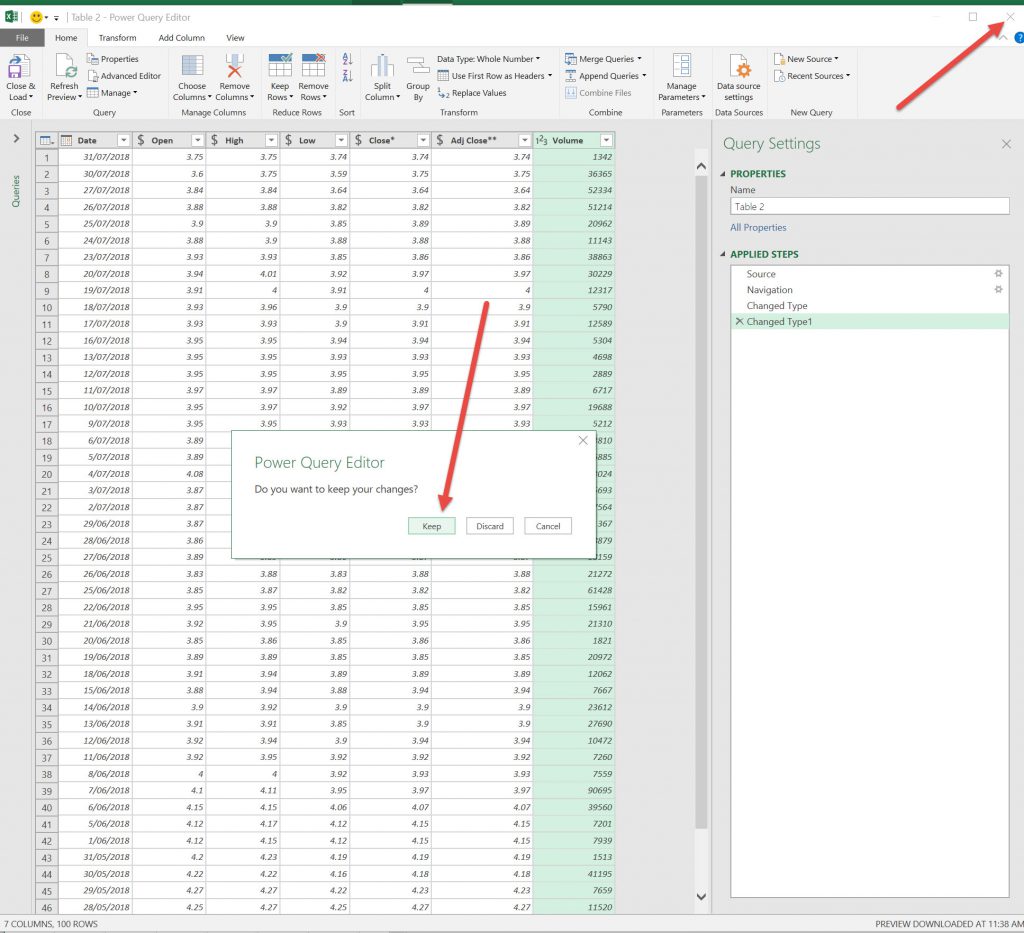Click the Refresh Preview icon
Image resolution: width=1024 pixels, height=933 pixels.
64,68
